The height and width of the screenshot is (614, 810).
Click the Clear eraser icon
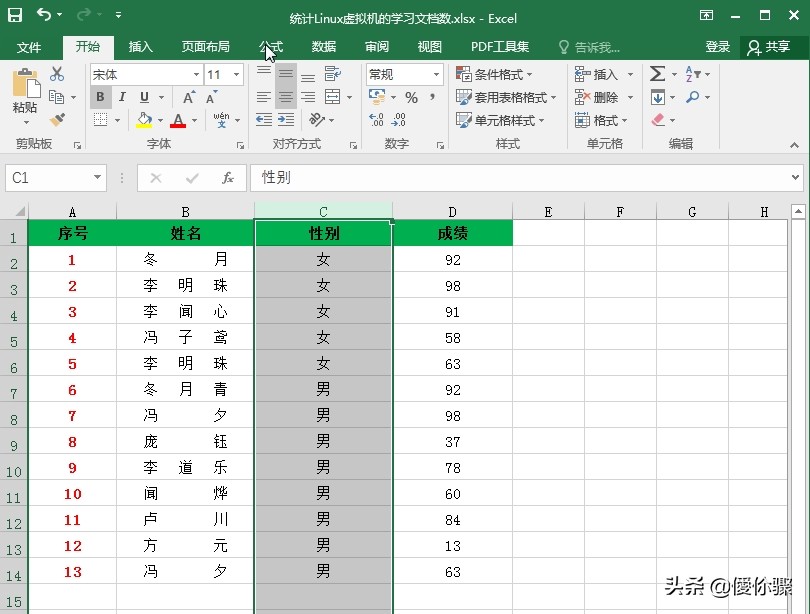(658, 120)
